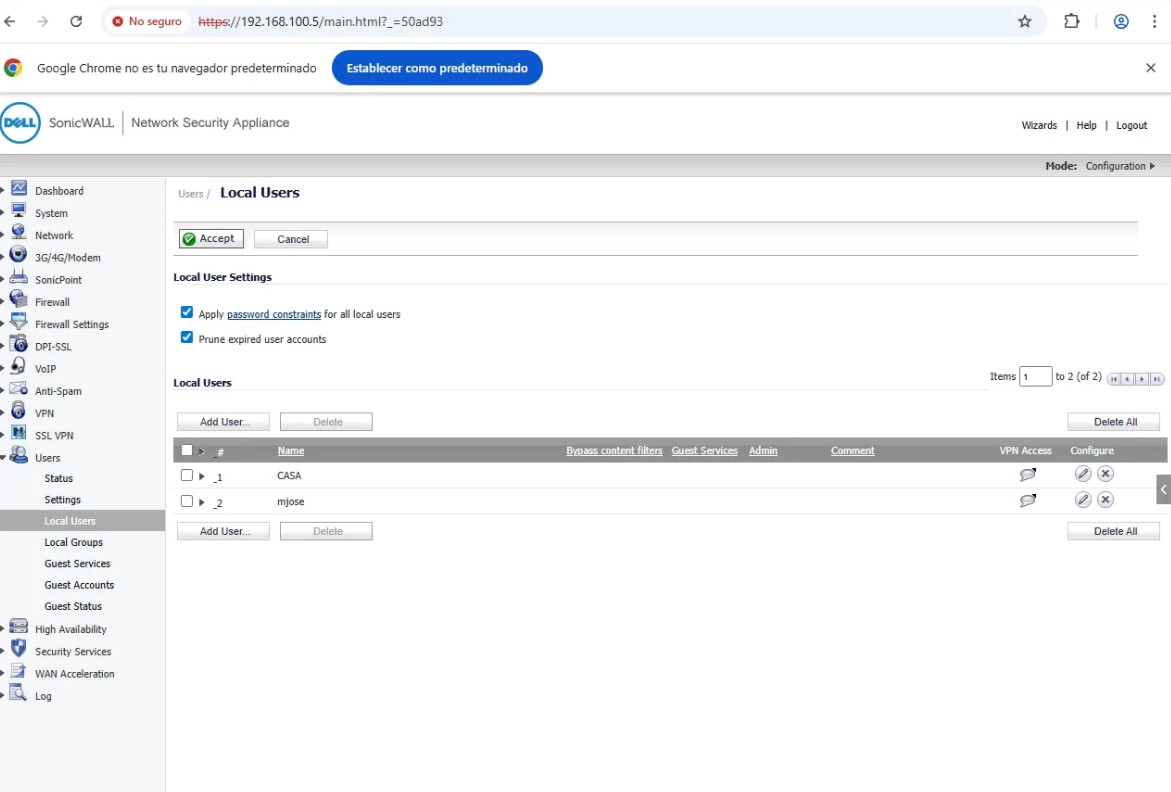
Task: Click the top Add User button
Action: coord(223,422)
